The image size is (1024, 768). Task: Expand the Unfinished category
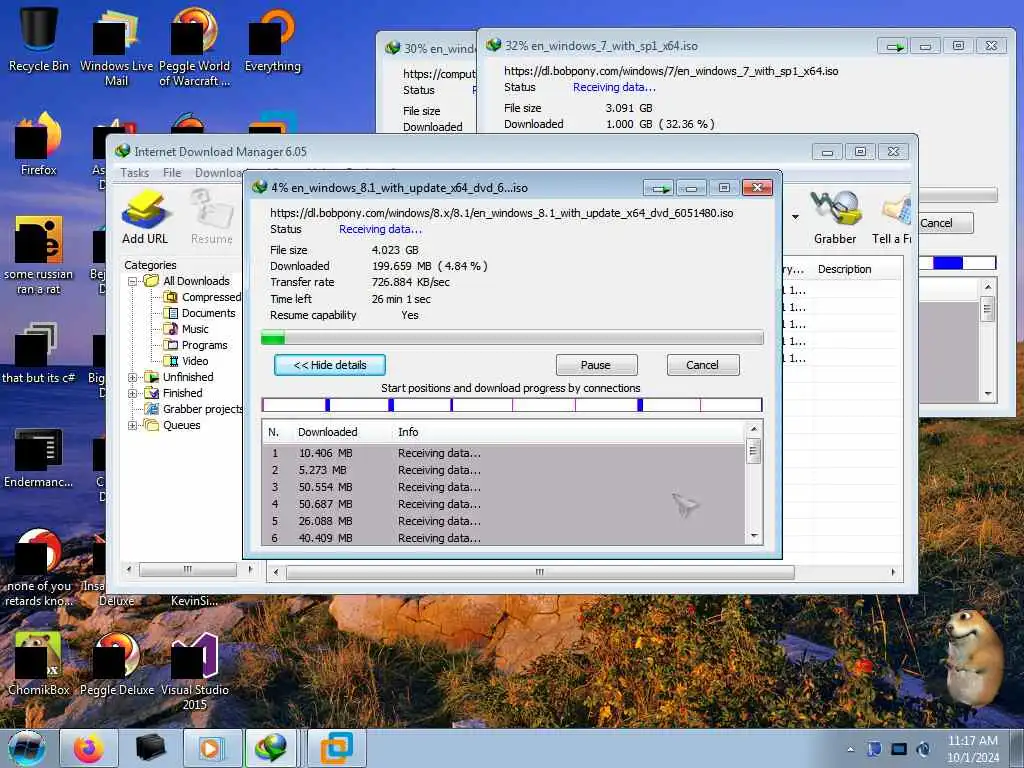(x=132, y=377)
